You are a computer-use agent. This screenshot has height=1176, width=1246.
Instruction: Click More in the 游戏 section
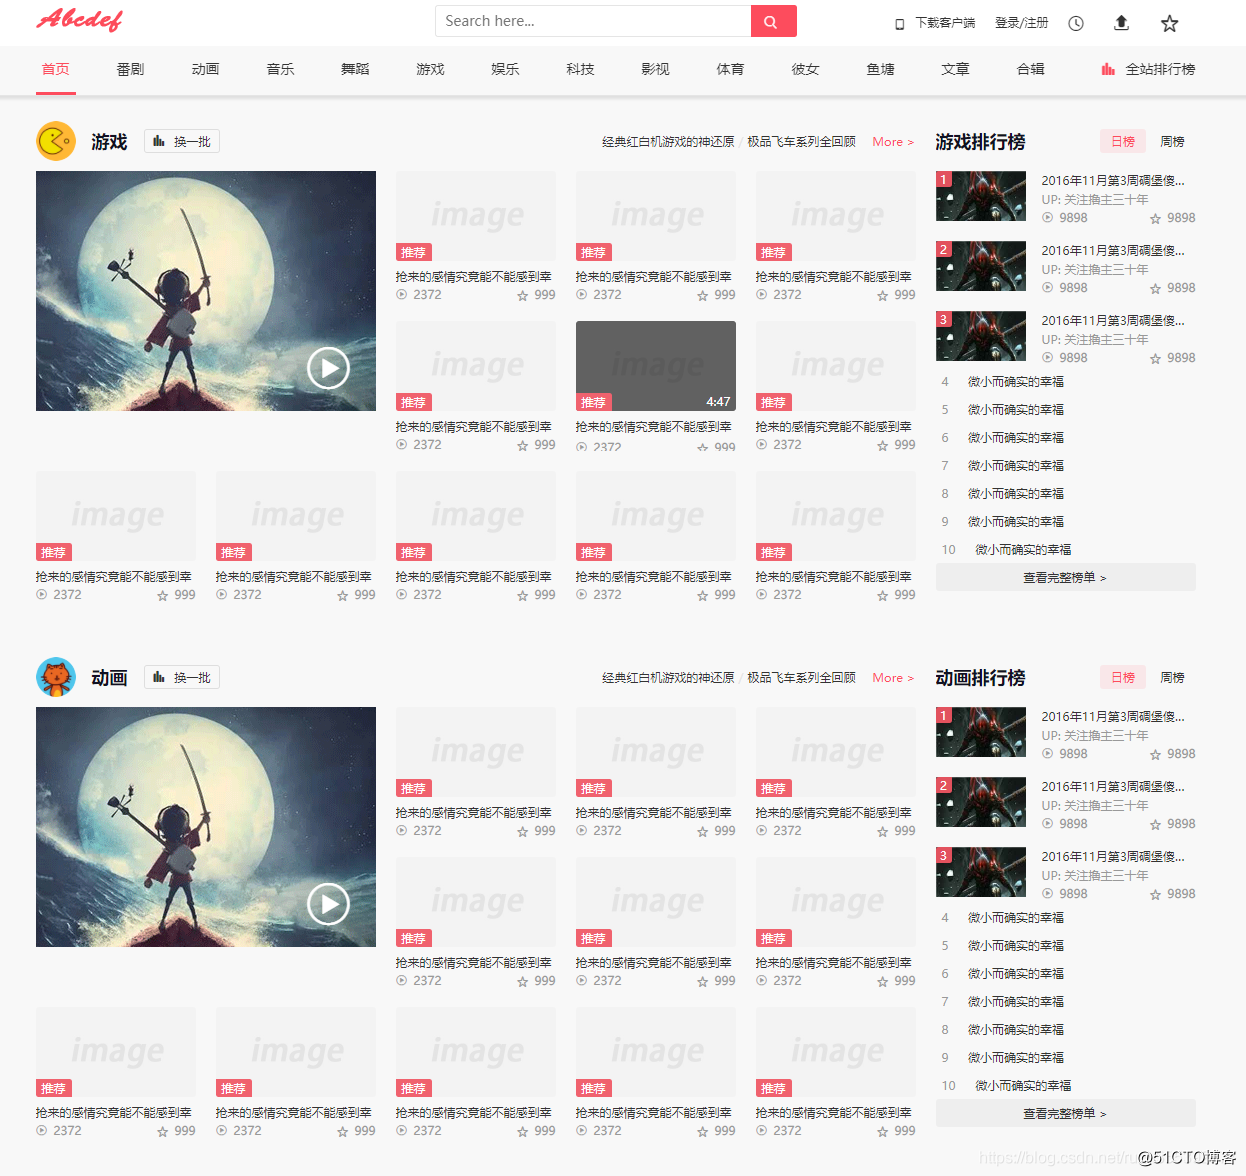coord(892,141)
